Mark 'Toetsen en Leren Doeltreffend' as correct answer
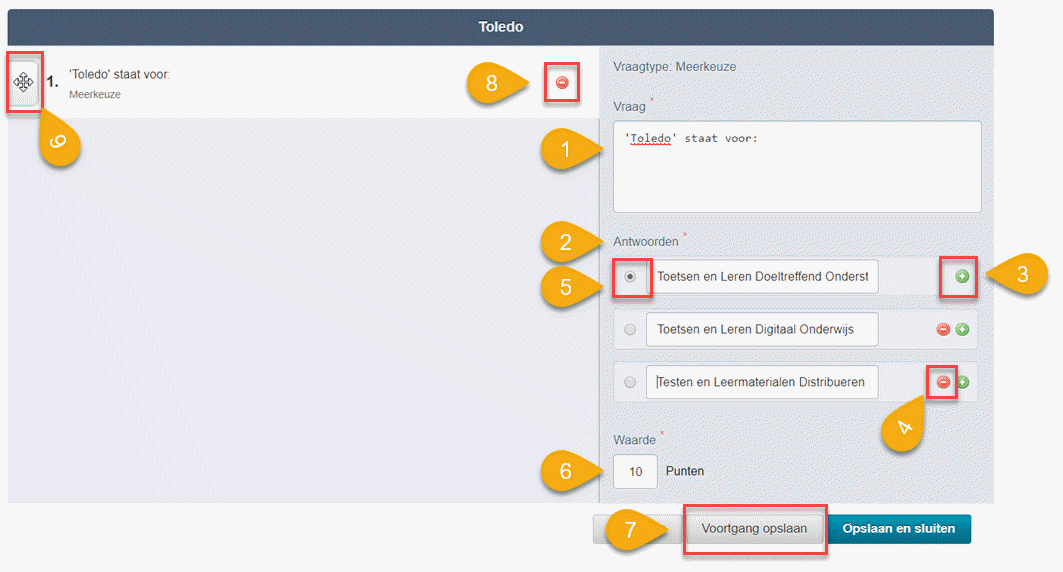The height and width of the screenshot is (572, 1063). [x=630, y=277]
